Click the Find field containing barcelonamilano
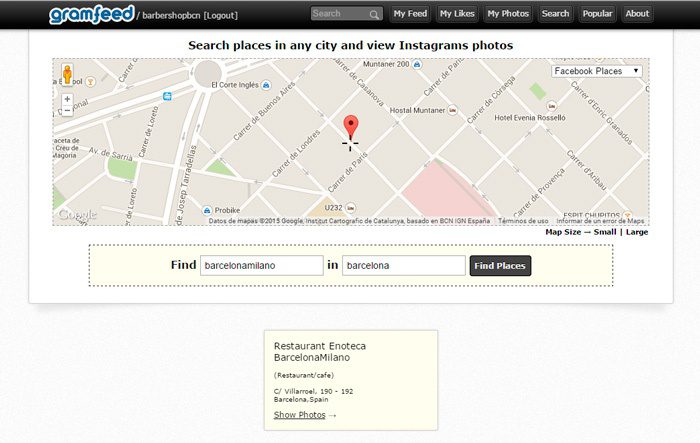Image resolution: width=700 pixels, height=443 pixels. pyautogui.click(x=262, y=266)
